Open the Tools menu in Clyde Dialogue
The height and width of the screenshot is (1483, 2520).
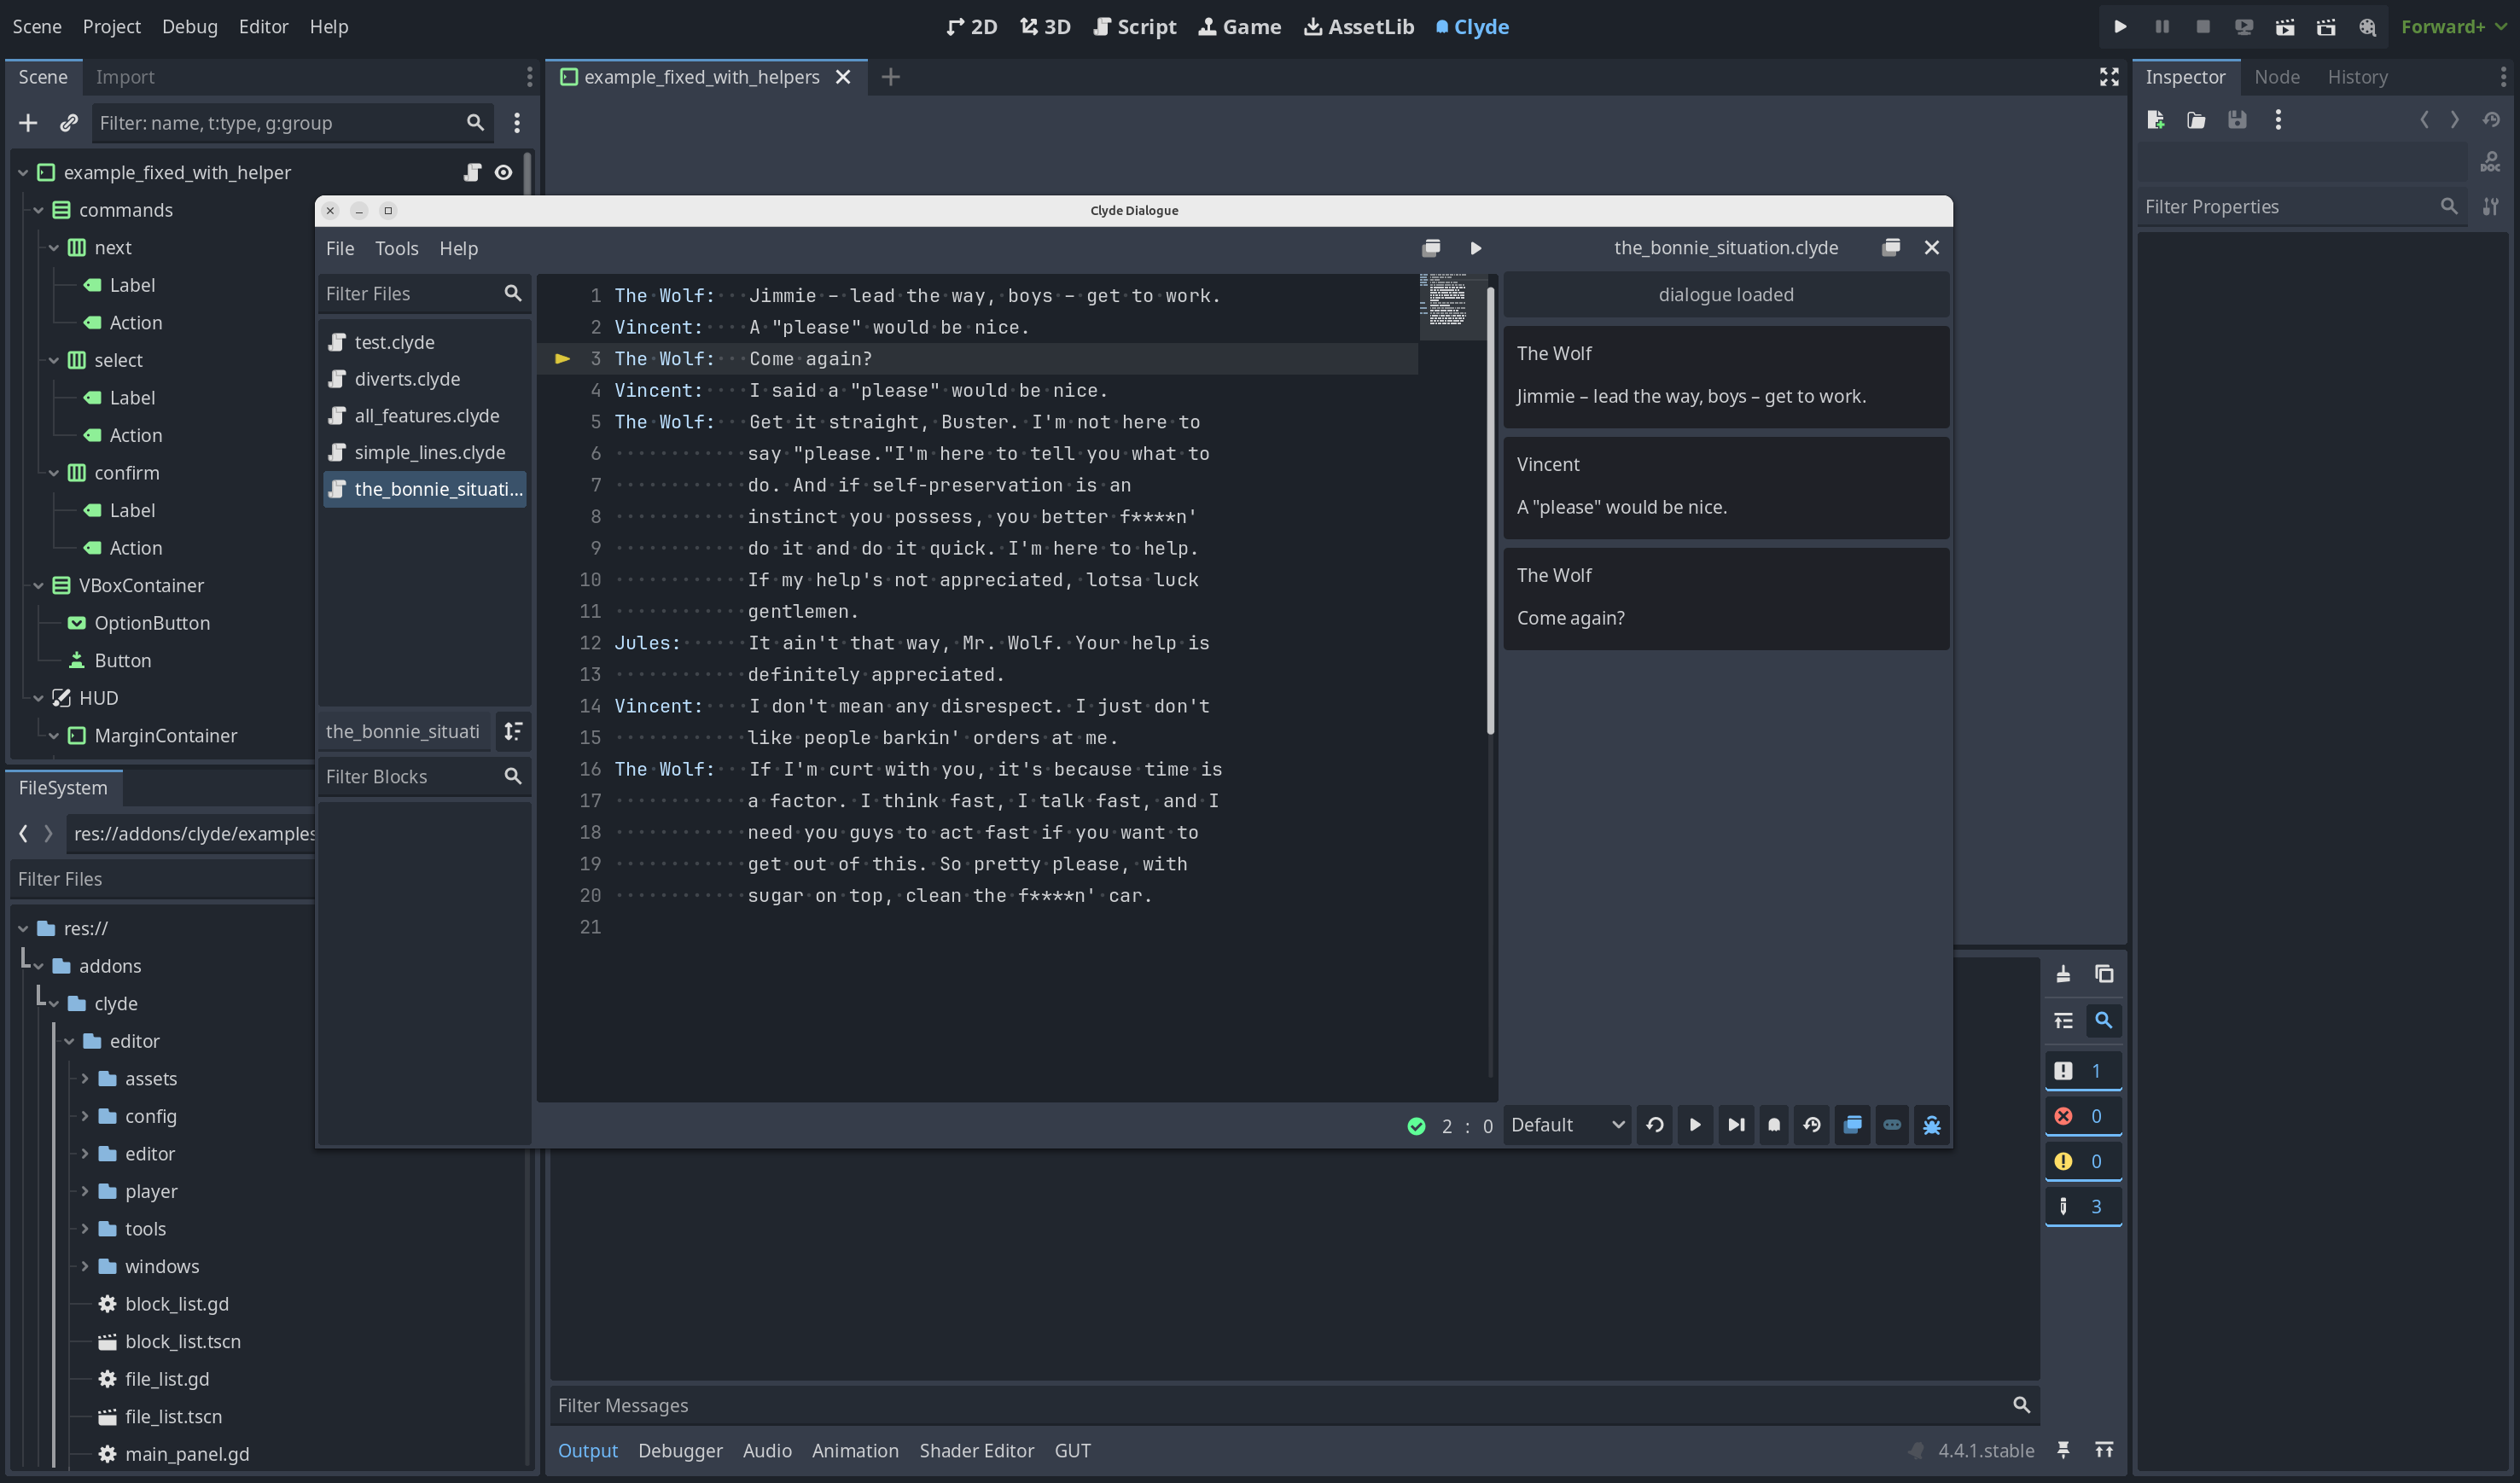396,248
